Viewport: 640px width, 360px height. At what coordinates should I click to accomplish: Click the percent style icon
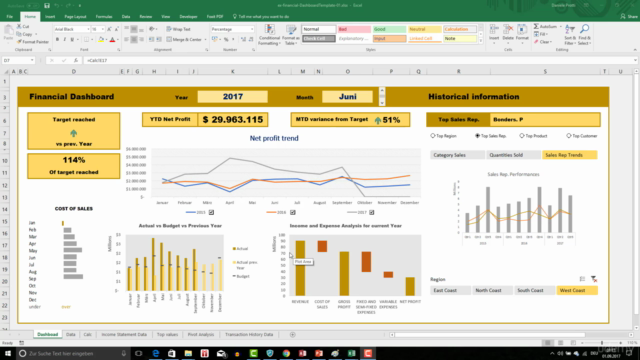(226, 40)
